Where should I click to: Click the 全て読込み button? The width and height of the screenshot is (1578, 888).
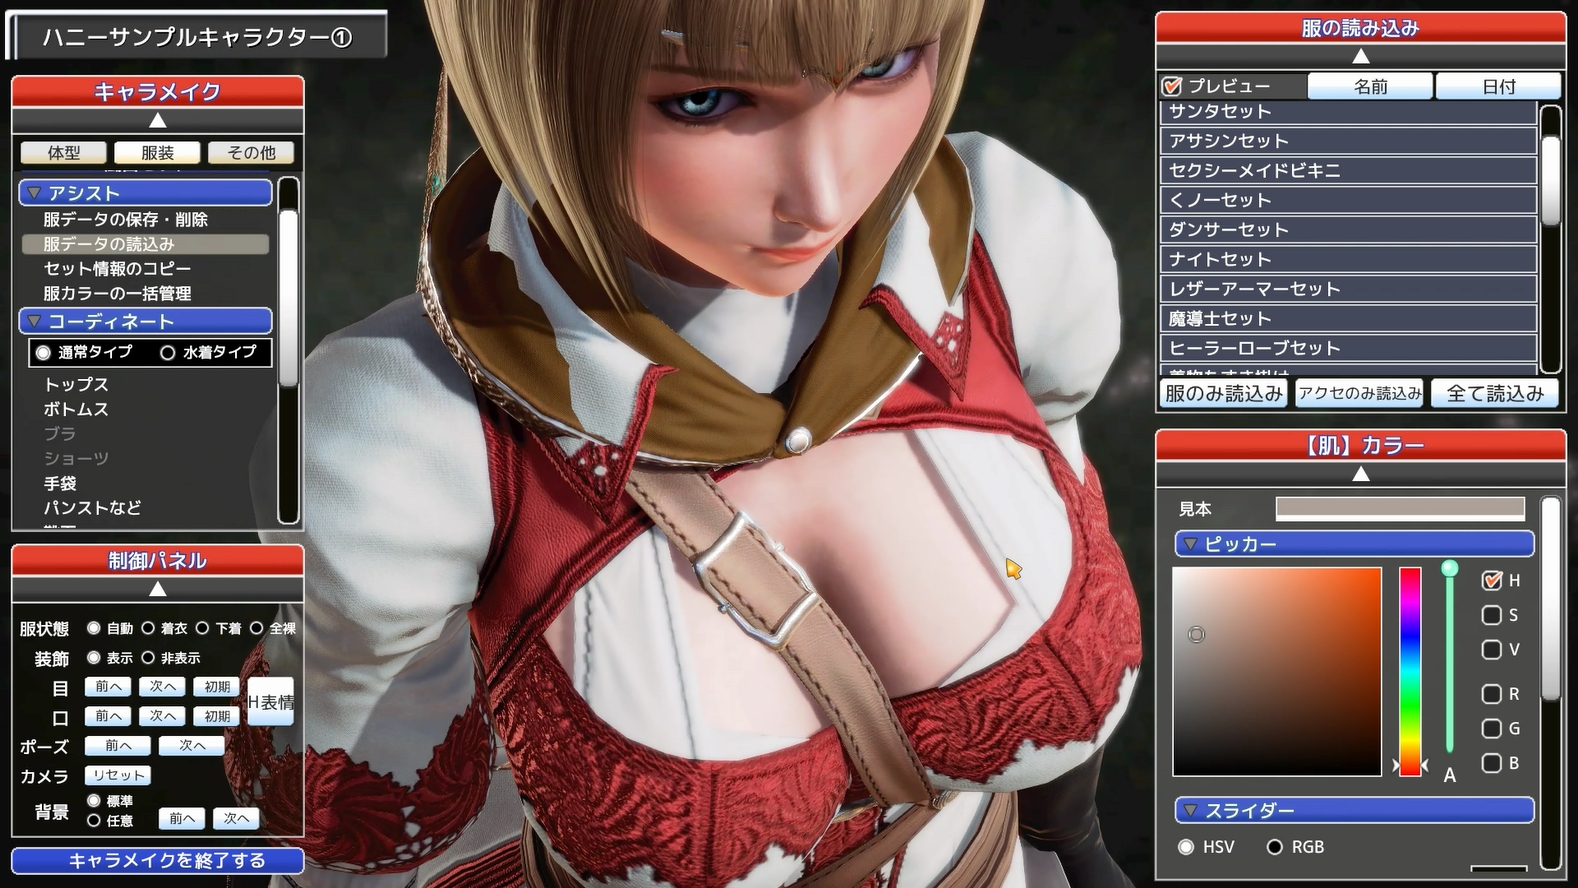pyautogui.click(x=1495, y=394)
